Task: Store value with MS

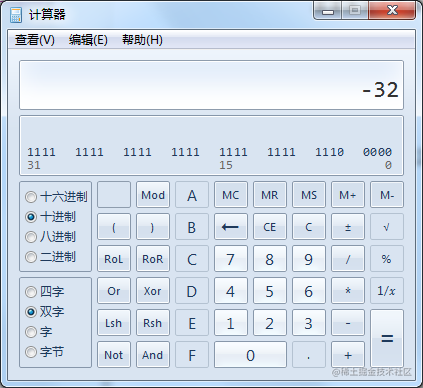Action: pyautogui.click(x=309, y=195)
